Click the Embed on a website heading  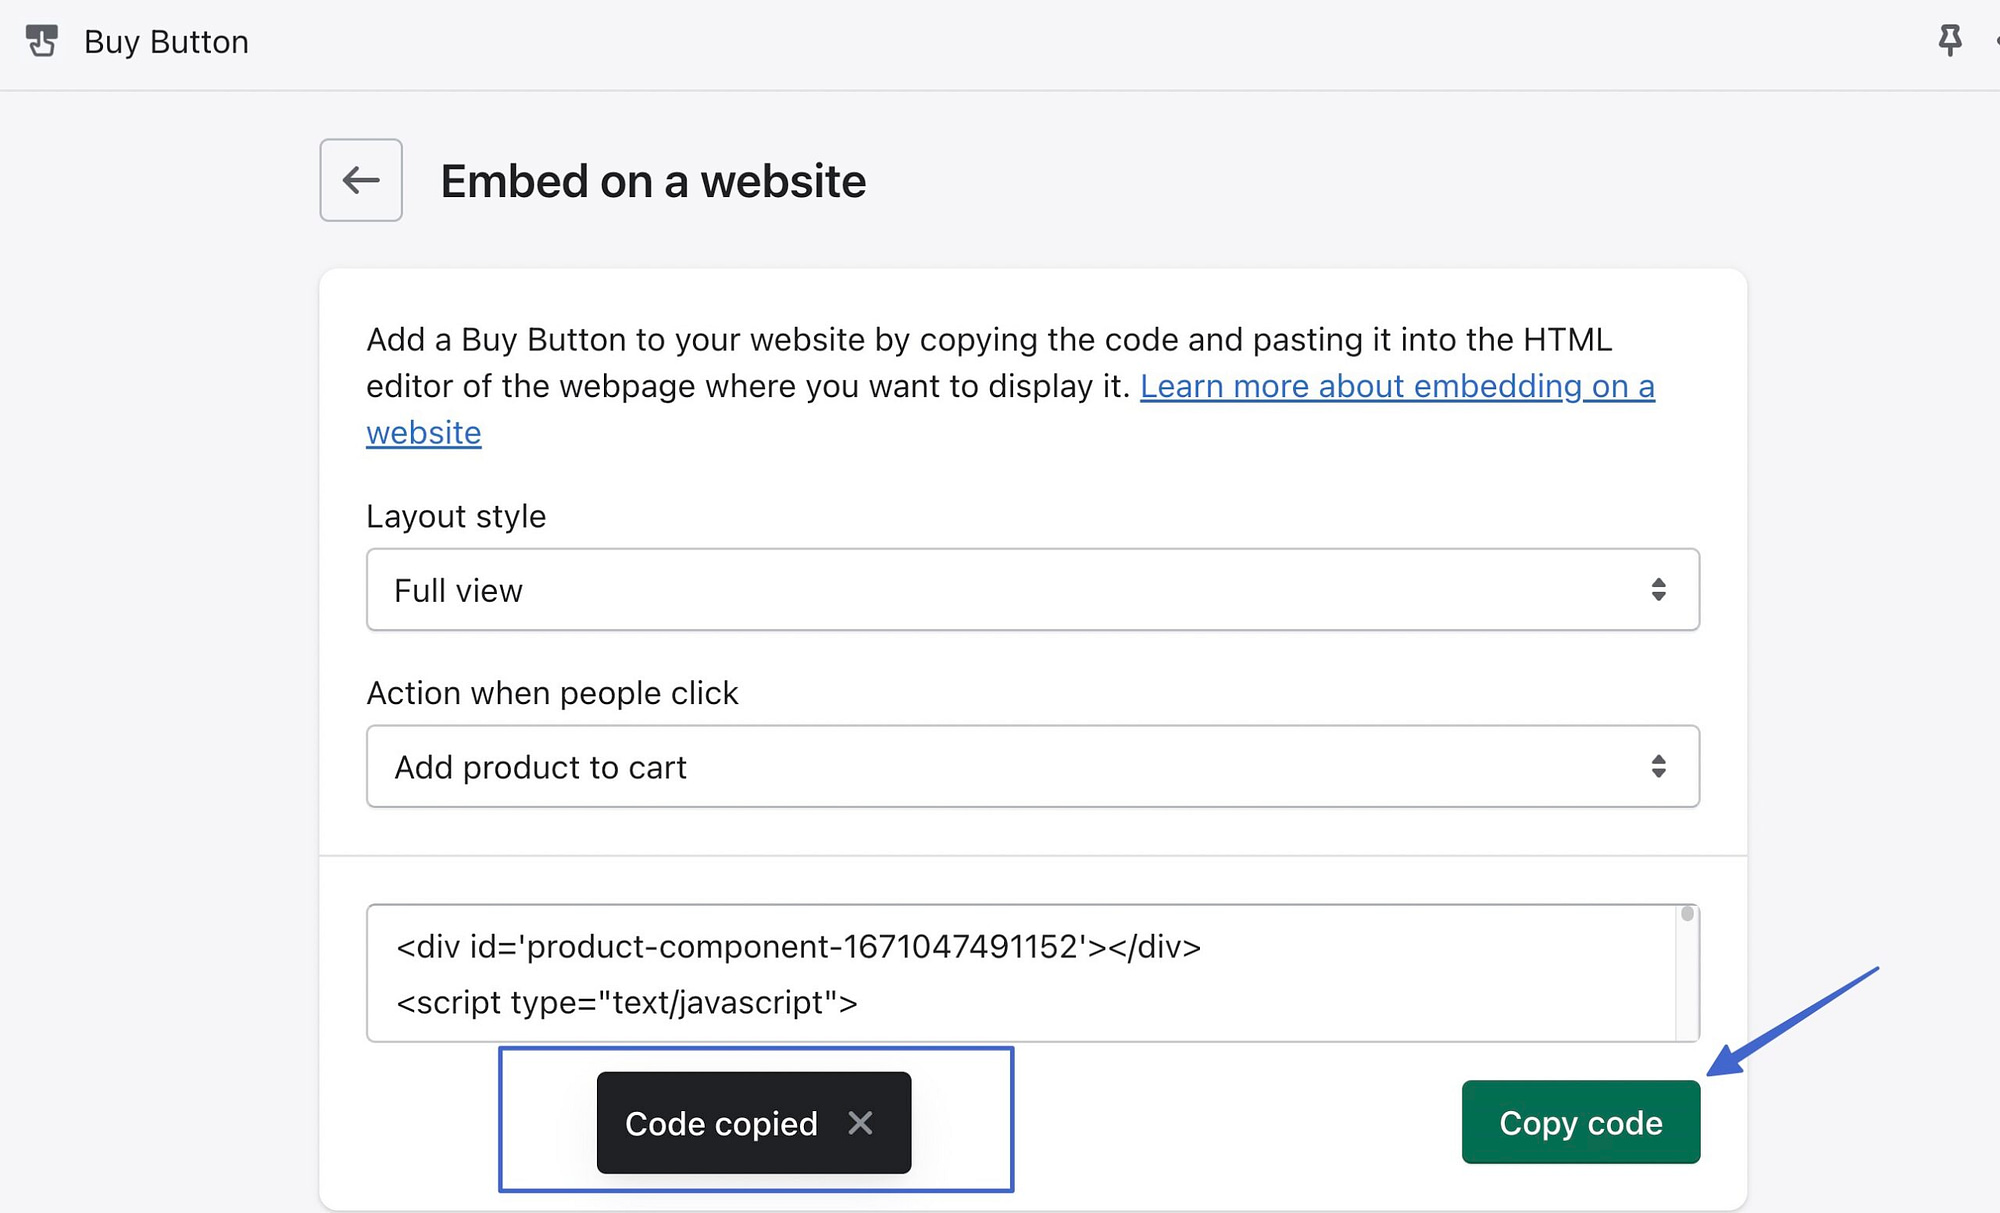[x=653, y=181]
